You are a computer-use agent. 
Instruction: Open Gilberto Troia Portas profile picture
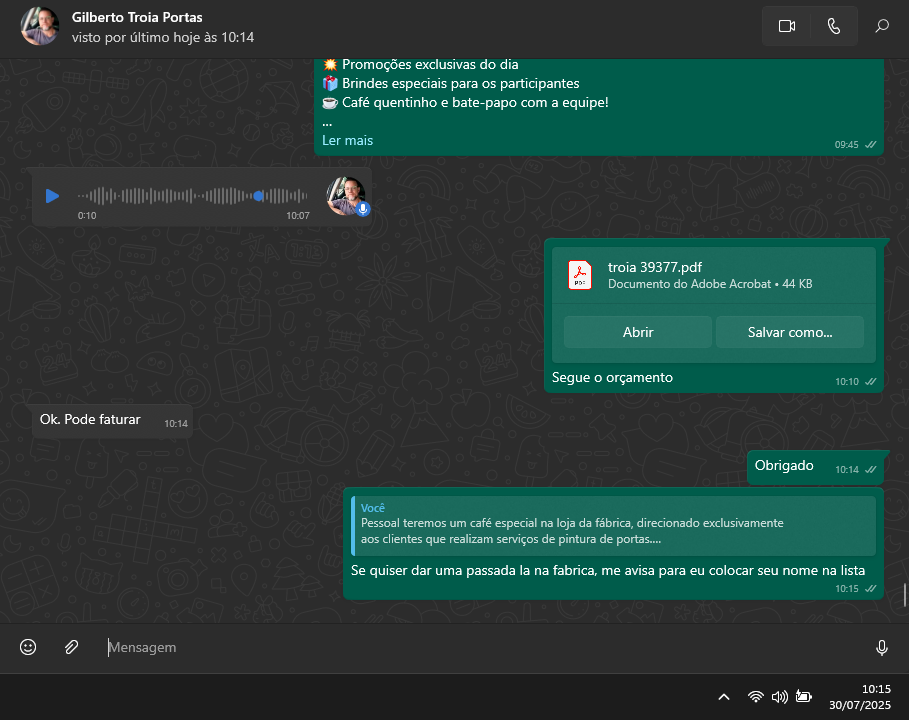pos(40,26)
